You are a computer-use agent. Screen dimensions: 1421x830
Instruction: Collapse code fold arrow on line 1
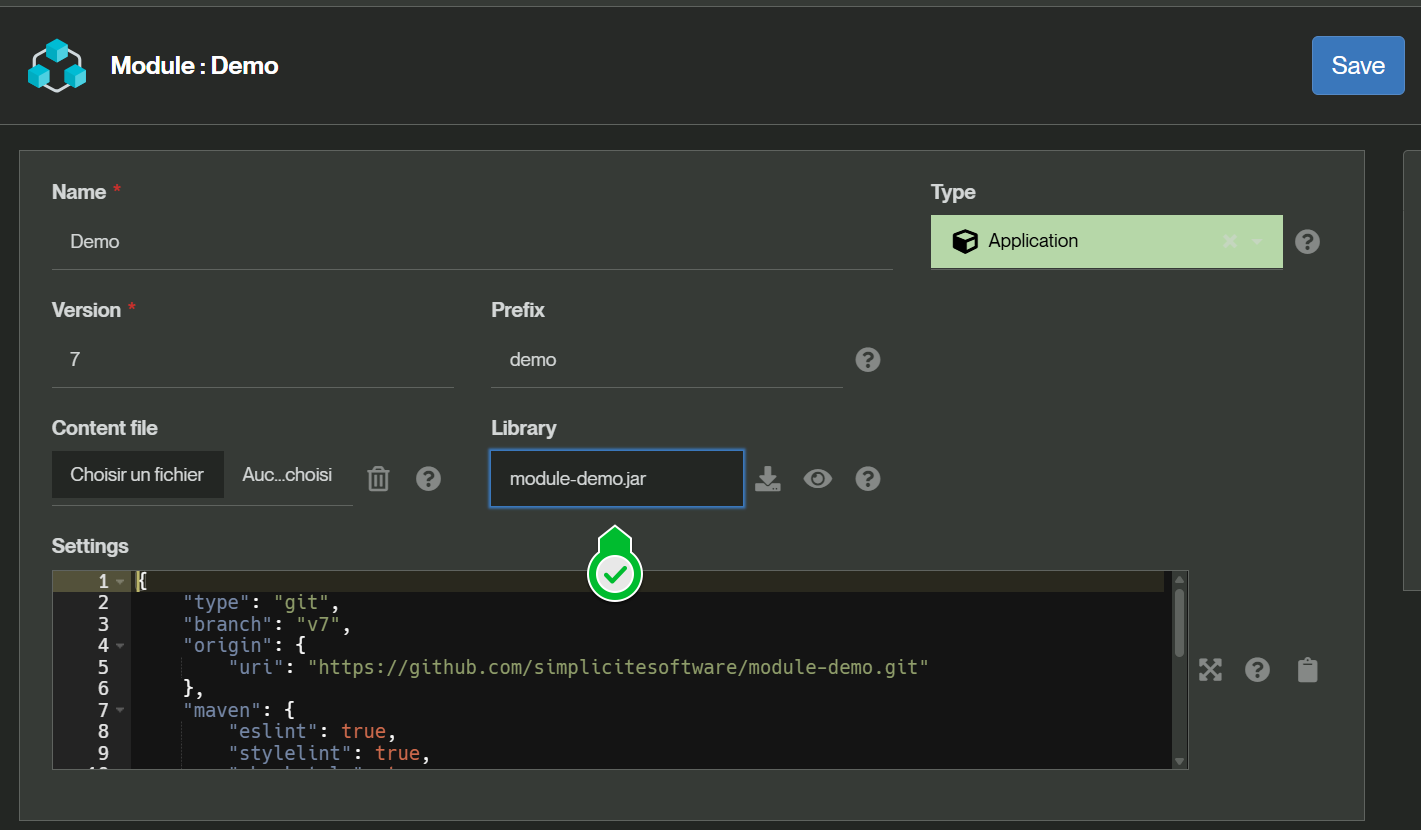[120, 582]
